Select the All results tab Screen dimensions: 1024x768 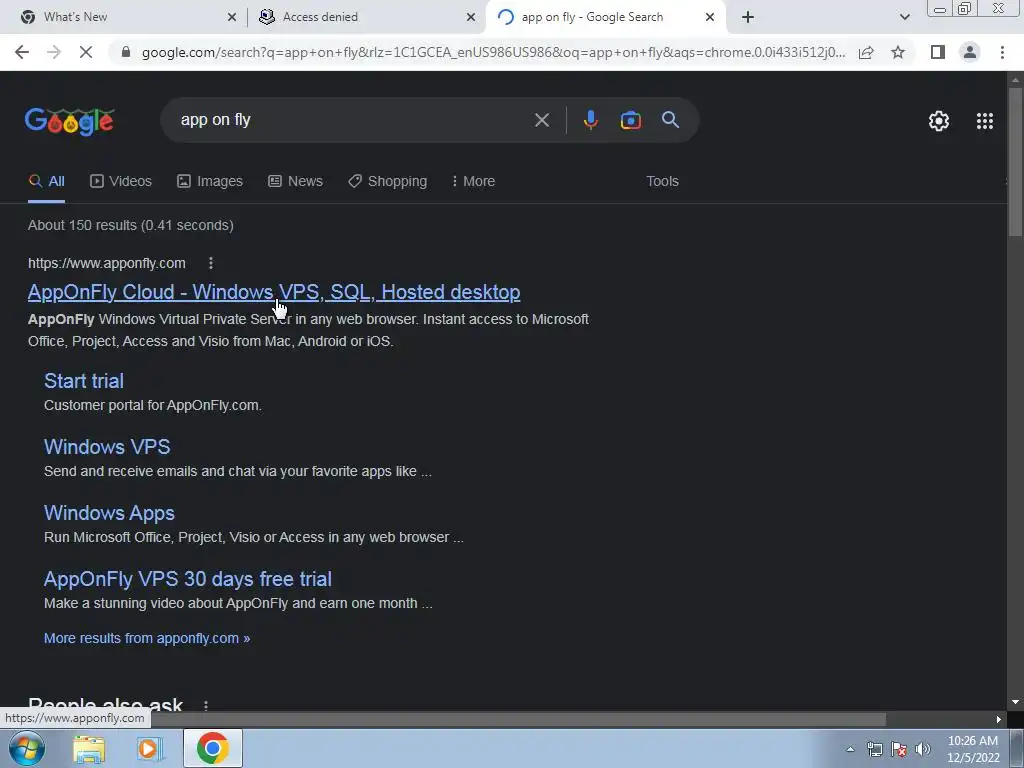(46, 182)
